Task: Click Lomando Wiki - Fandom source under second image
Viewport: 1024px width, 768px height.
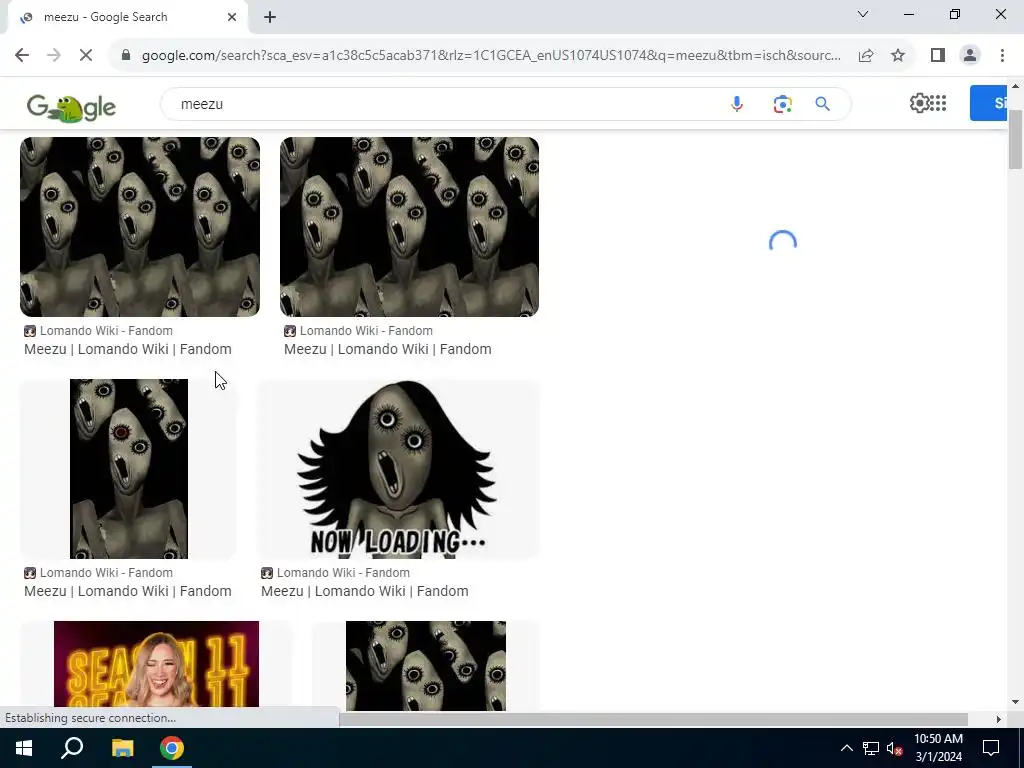Action: coord(359,331)
